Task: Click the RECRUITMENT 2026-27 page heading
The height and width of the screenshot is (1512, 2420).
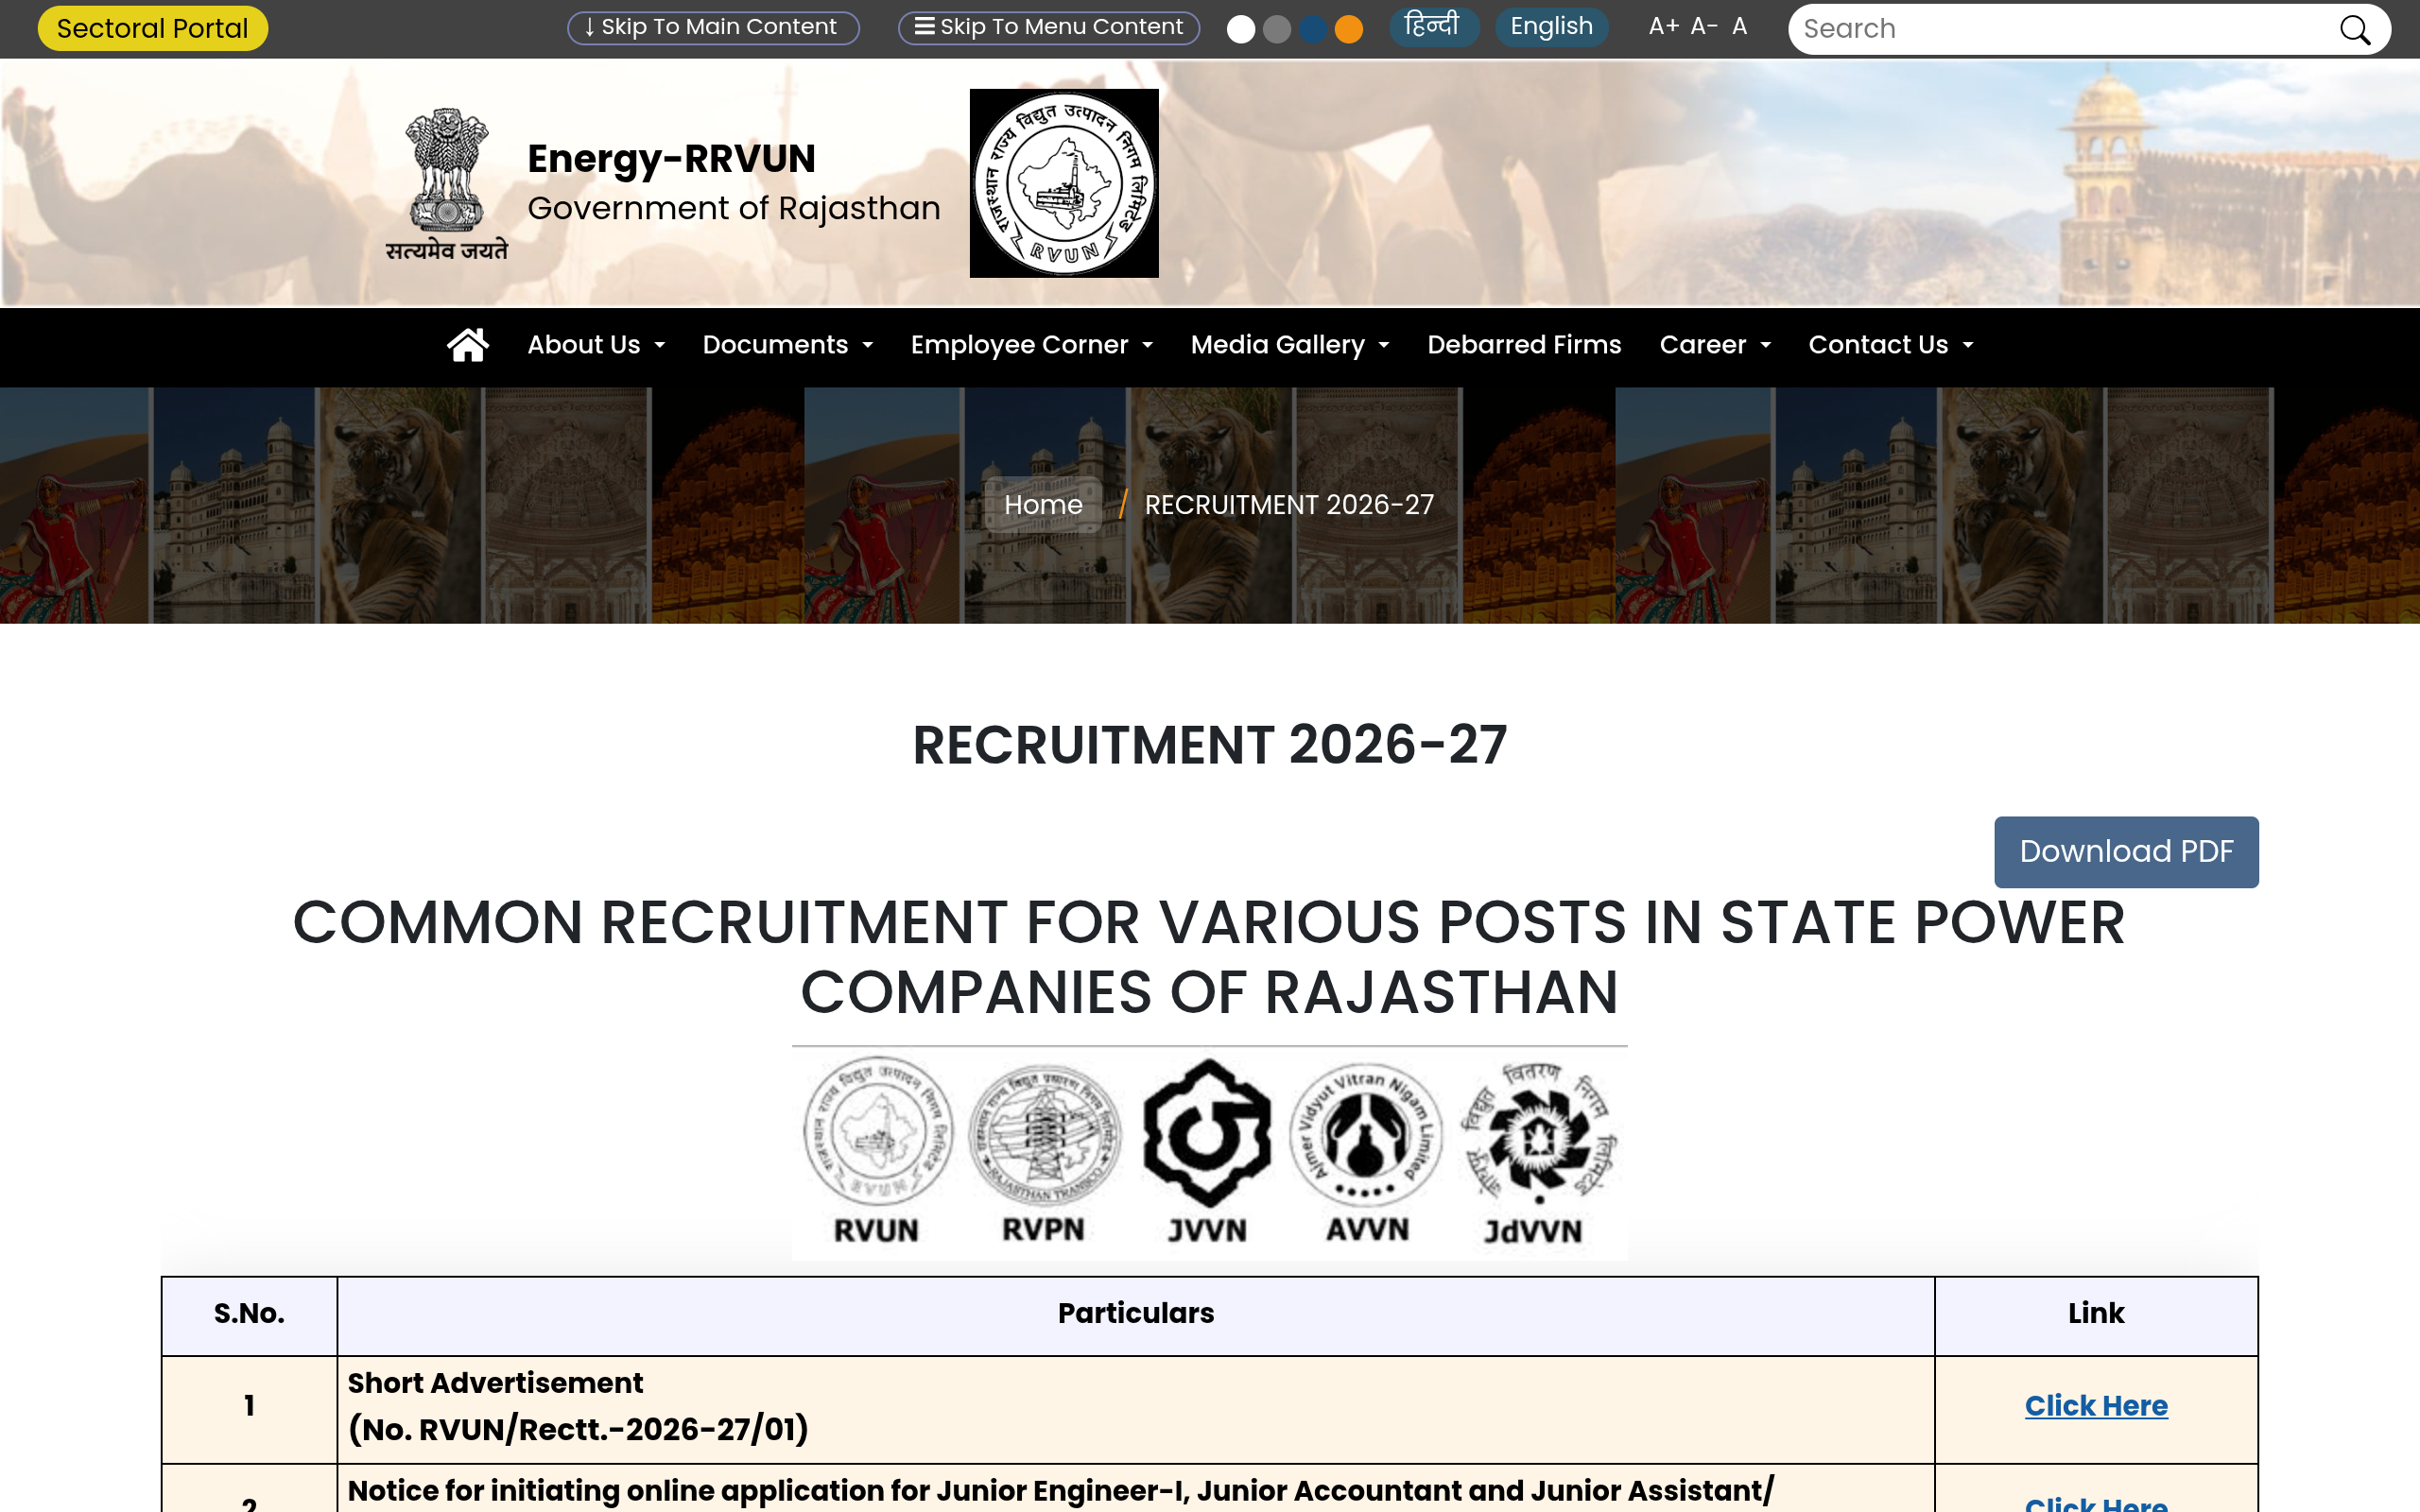Action: 1210,745
